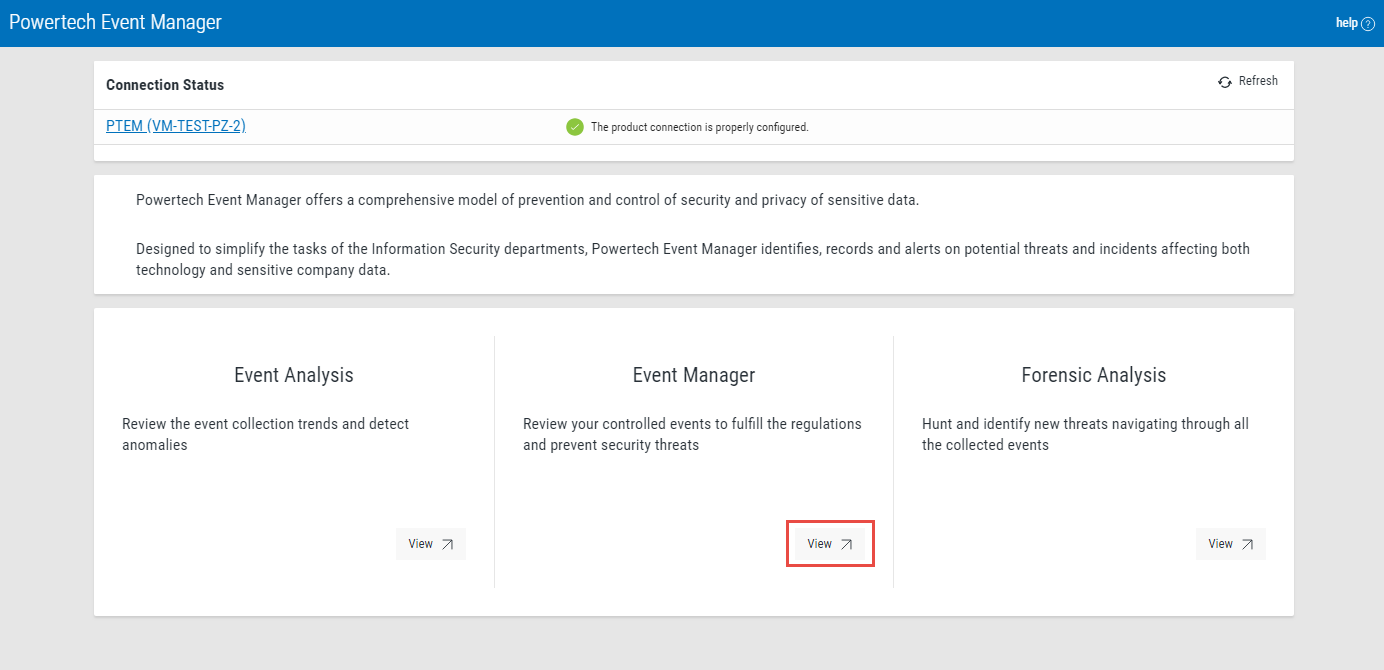Click the Forensic Analysis card title
The image size is (1384, 670).
(1094, 375)
